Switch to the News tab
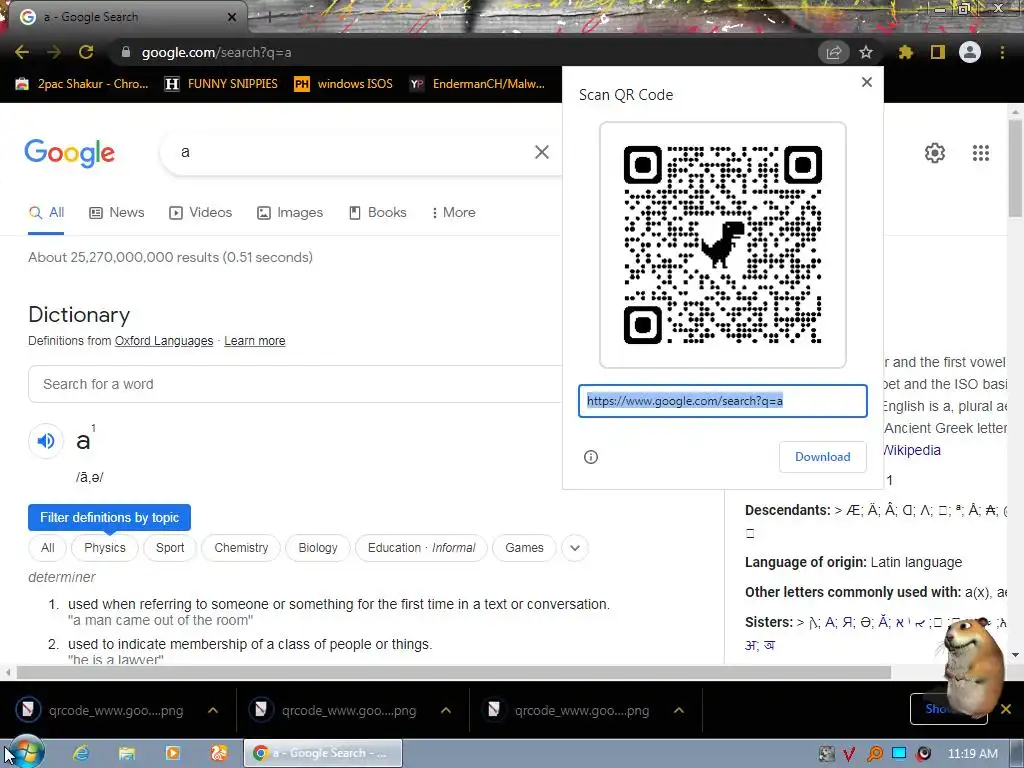This screenshot has width=1024, height=768. pyautogui.click(x=117, y=213)
